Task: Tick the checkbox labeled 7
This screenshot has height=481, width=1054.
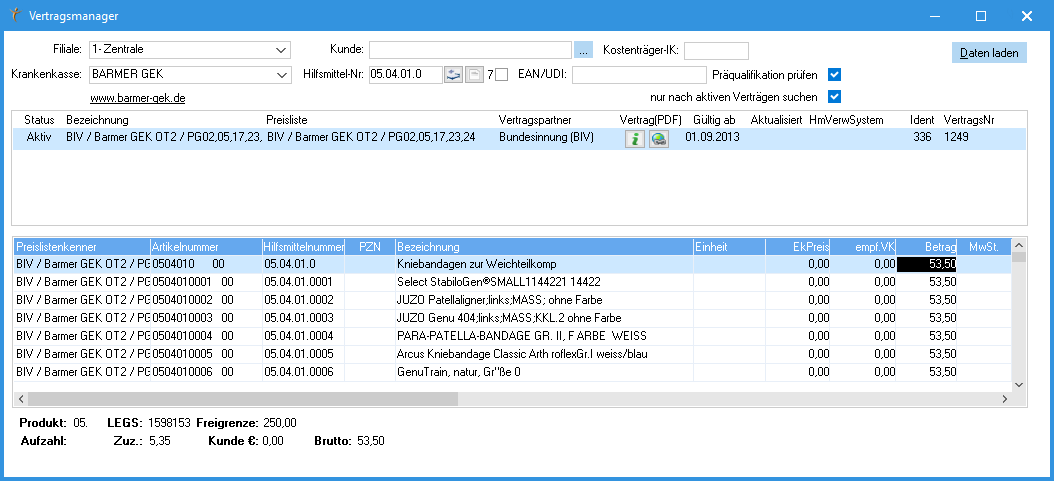Action: click(502, 74)
